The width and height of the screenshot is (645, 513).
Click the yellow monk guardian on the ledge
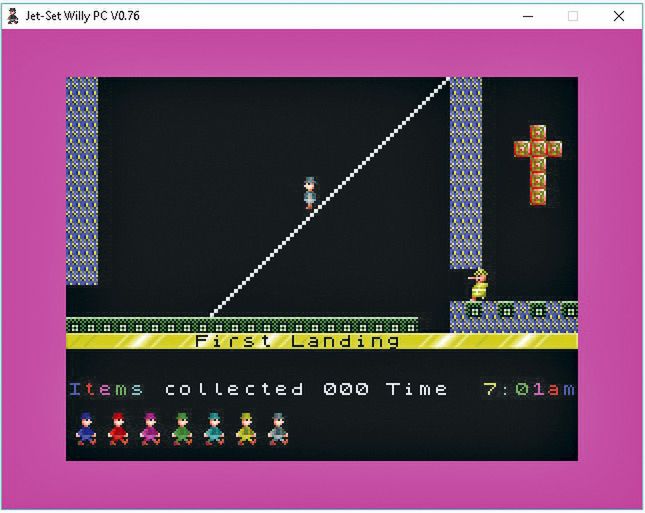click(478, 285)
